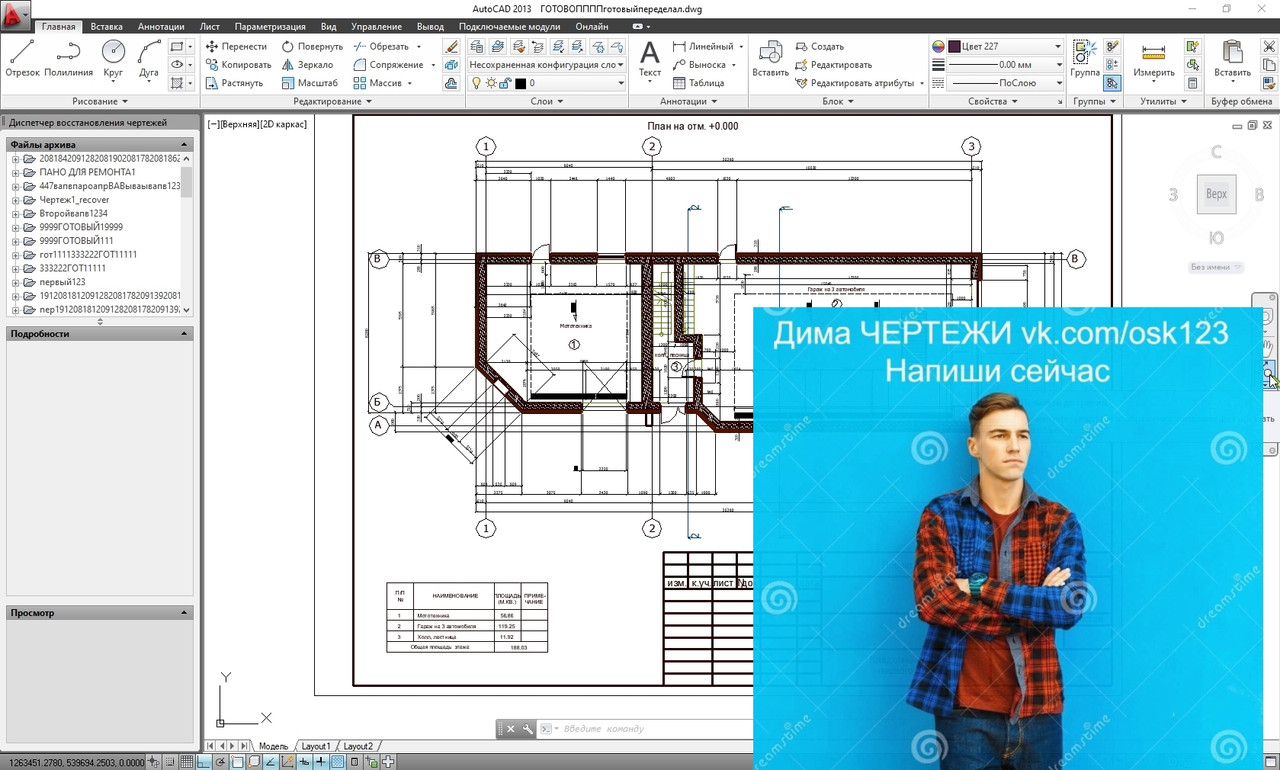Select первый123 in archive list

[x=62, y=282]
